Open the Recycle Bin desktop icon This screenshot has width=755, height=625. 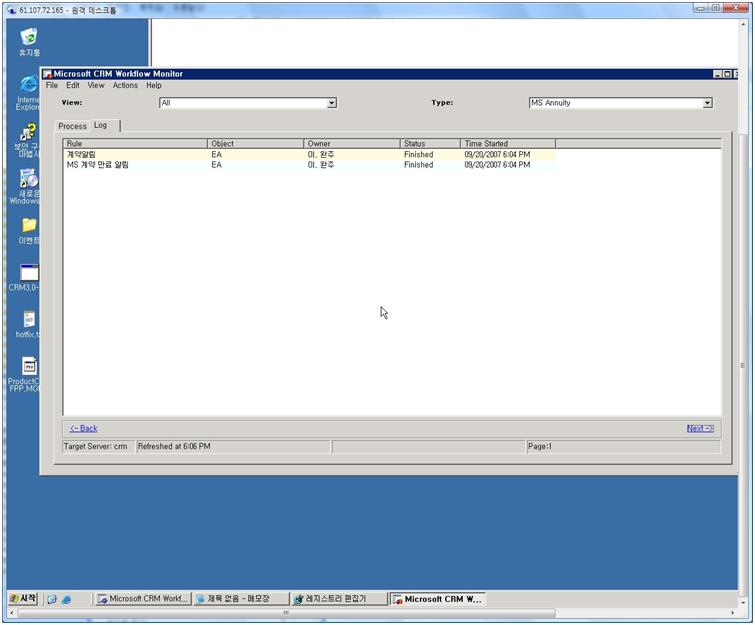coord(29,41)
